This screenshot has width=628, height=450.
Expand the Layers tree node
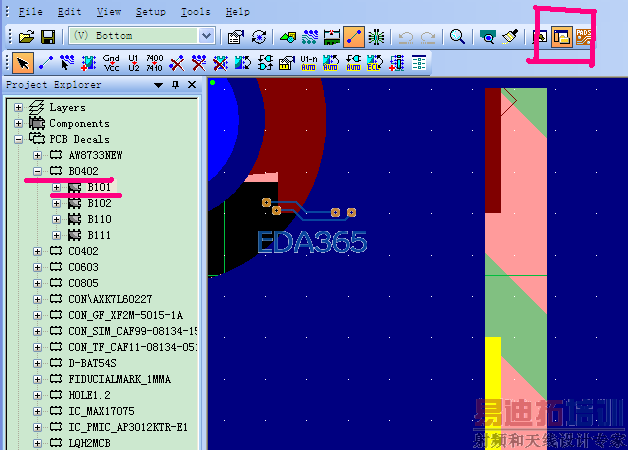(18, 107)
